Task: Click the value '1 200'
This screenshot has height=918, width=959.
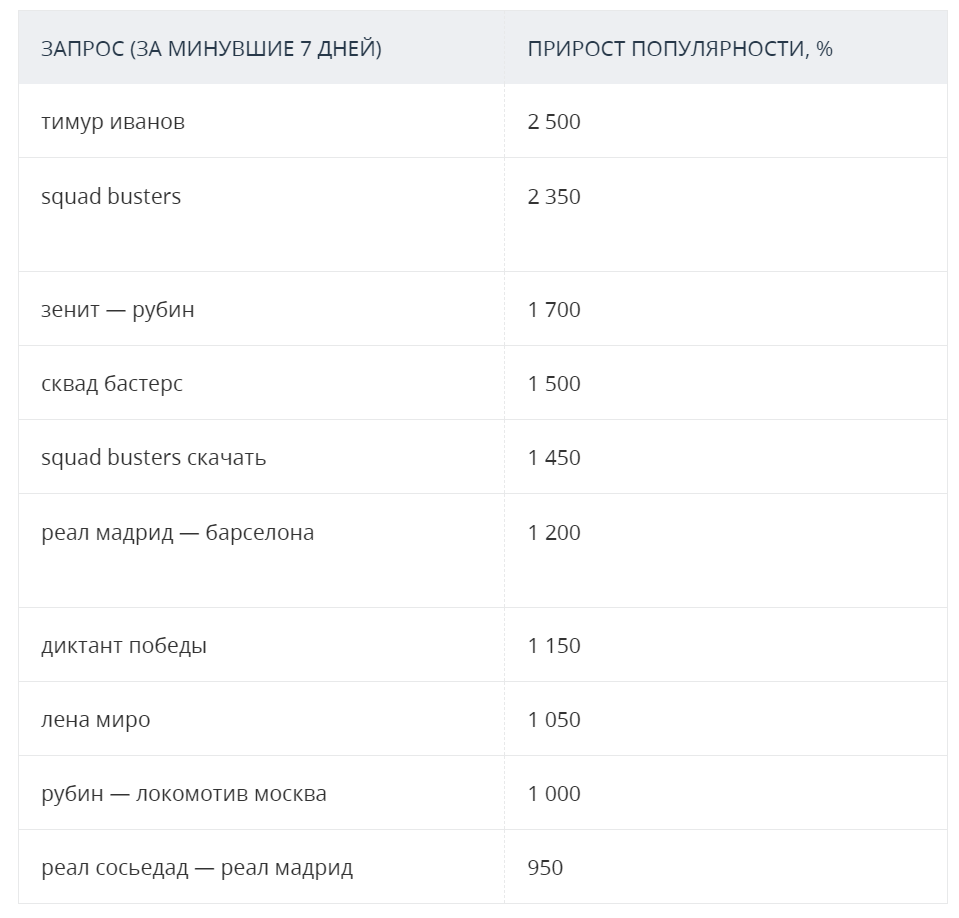Action: click(x=554, y=533)
